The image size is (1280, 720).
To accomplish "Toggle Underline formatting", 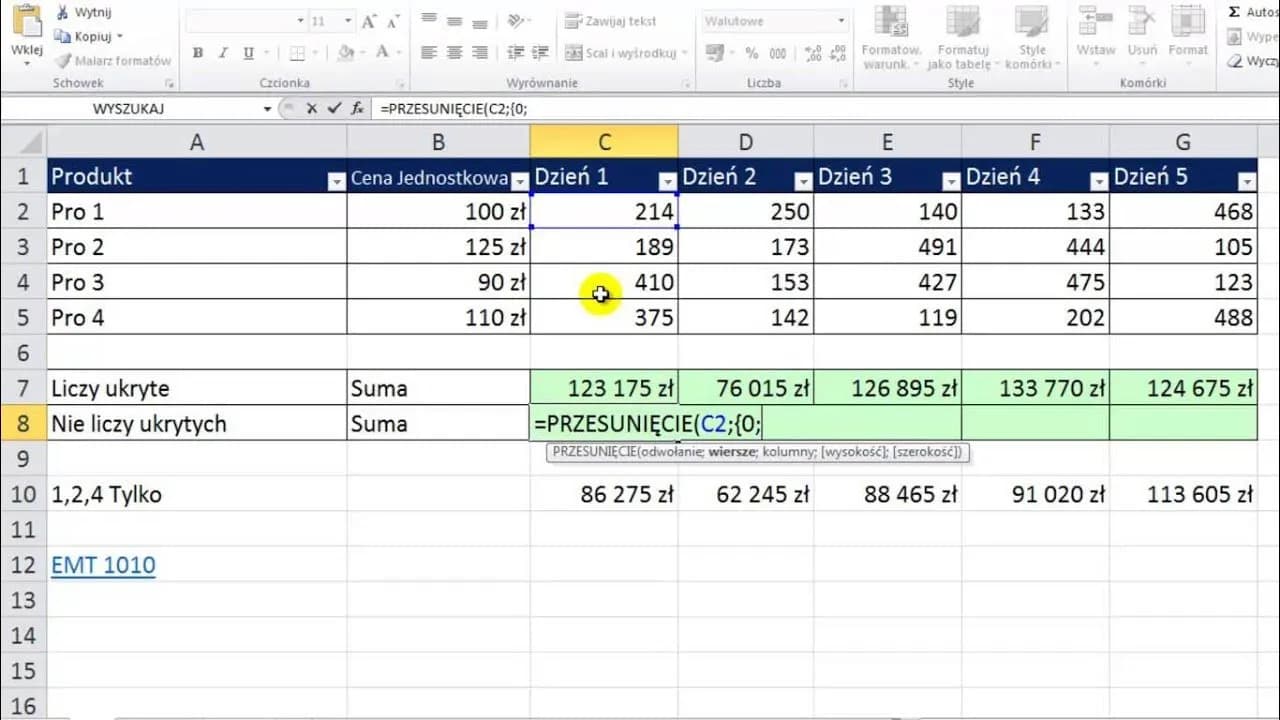I will pos(248,53).
